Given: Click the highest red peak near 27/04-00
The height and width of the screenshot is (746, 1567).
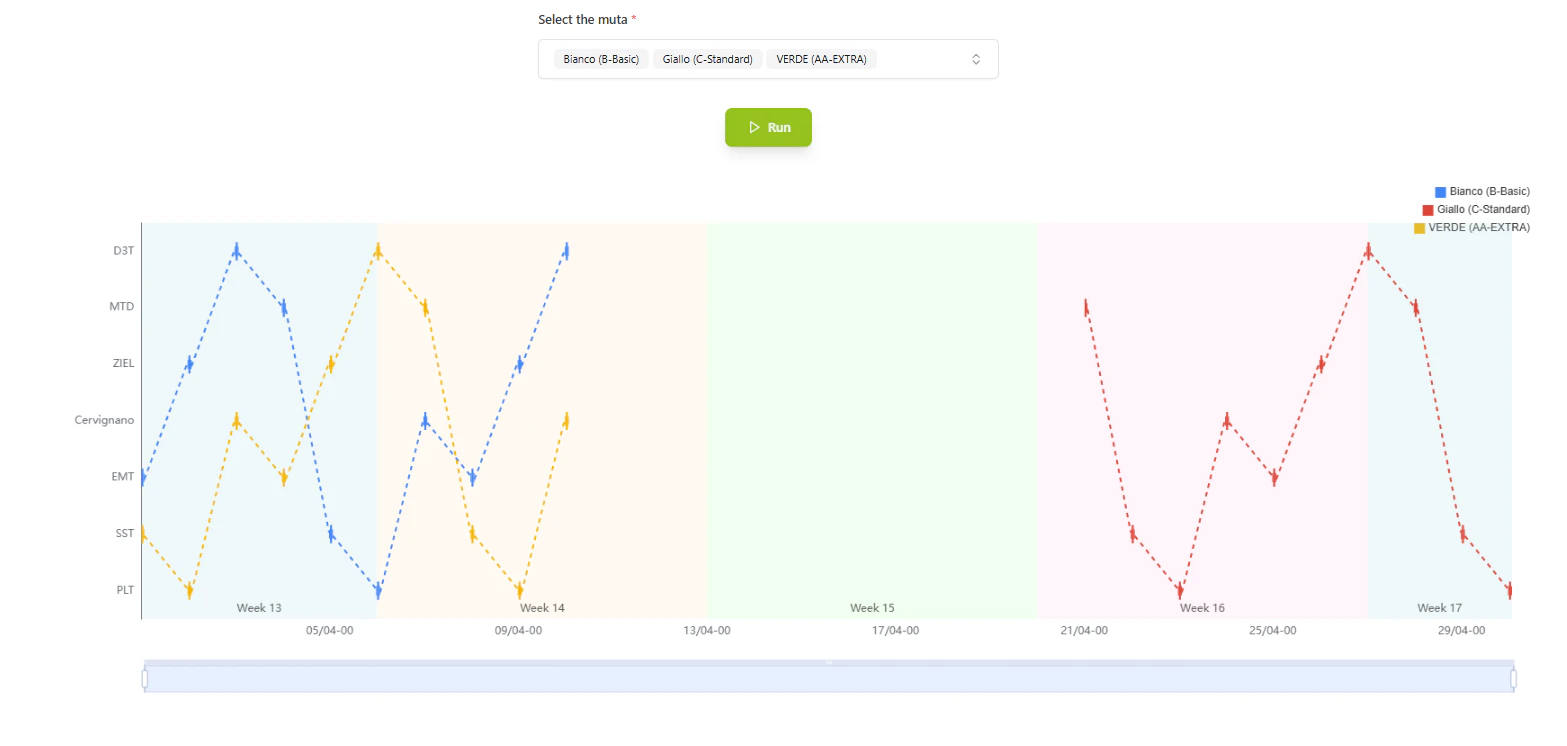Looking at the screenshot, I should coord(1368,252).
